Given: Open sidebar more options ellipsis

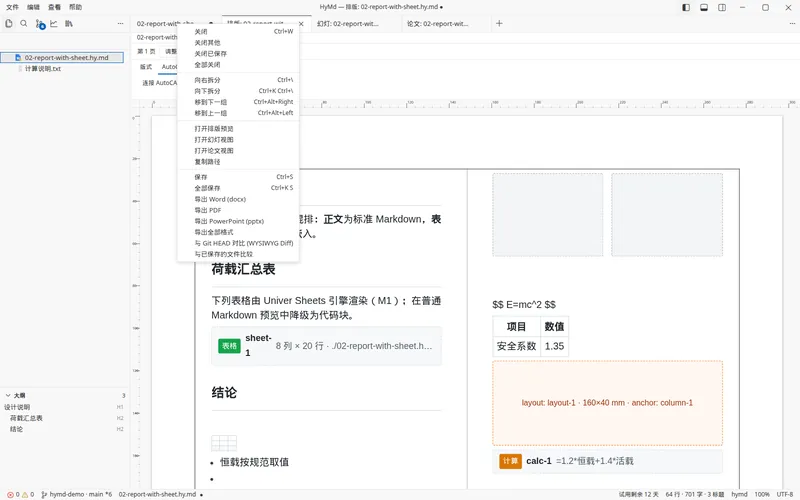Looking at the screenshot, I should tap(120, 23).
